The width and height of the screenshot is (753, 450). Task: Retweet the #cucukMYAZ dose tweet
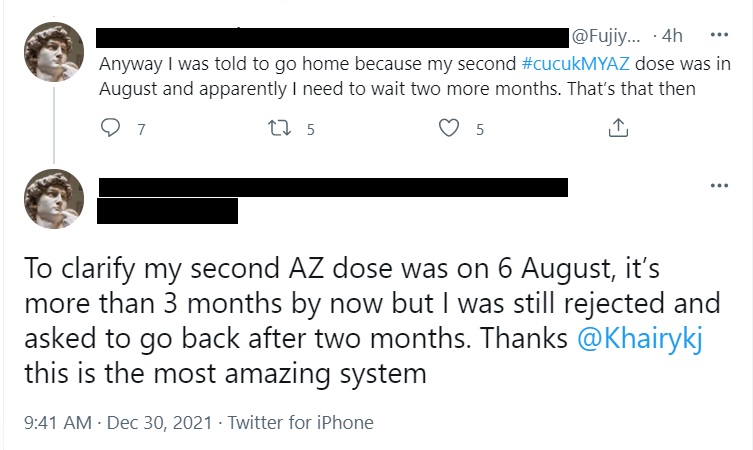tap(278, 128)
